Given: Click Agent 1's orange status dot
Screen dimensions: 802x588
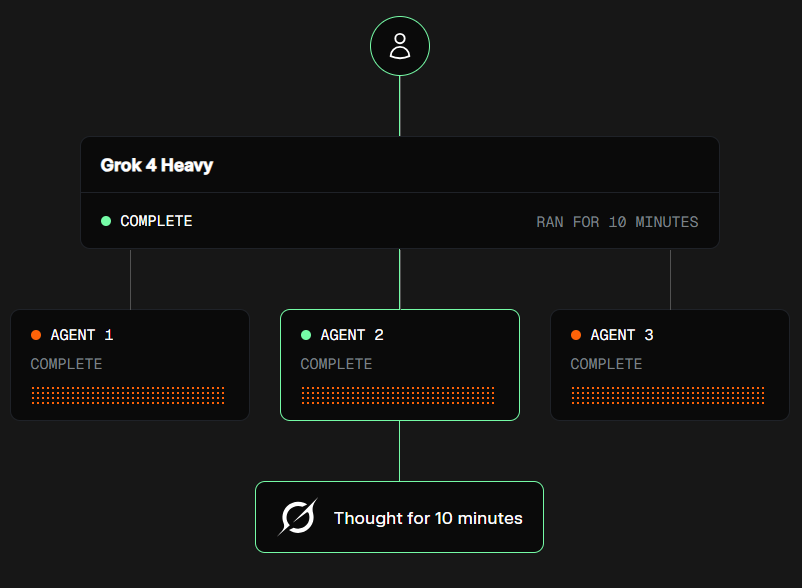Looking at the screenshot, I should pyautogui.click(x=36, y=335).
